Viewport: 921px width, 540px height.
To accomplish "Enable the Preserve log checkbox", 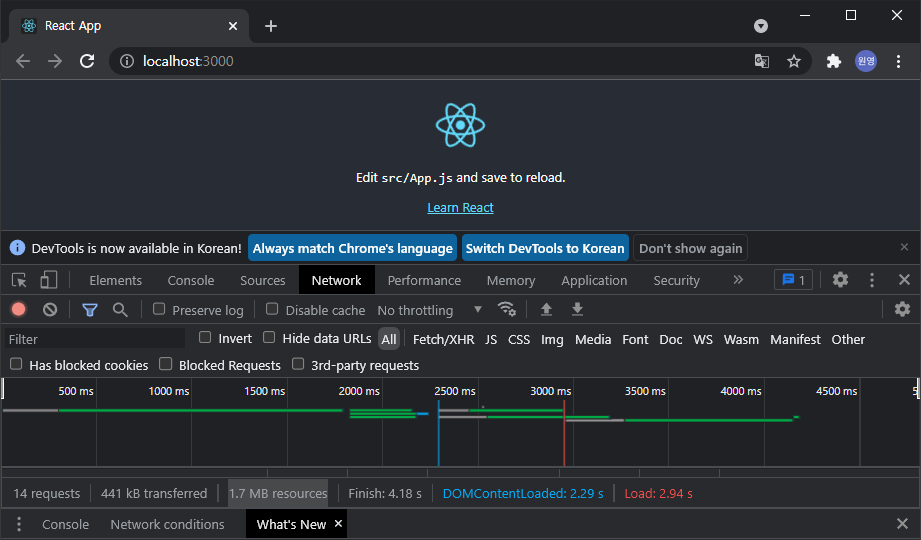I will pos(159,308).
